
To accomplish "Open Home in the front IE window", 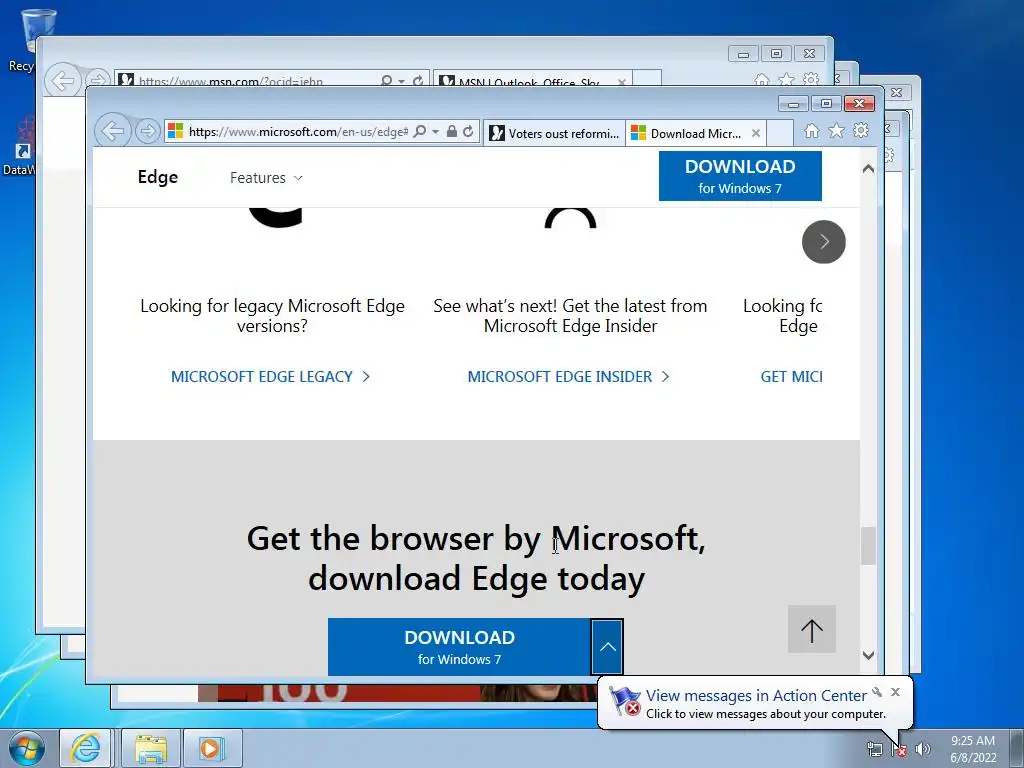I will tap(812, 131).
